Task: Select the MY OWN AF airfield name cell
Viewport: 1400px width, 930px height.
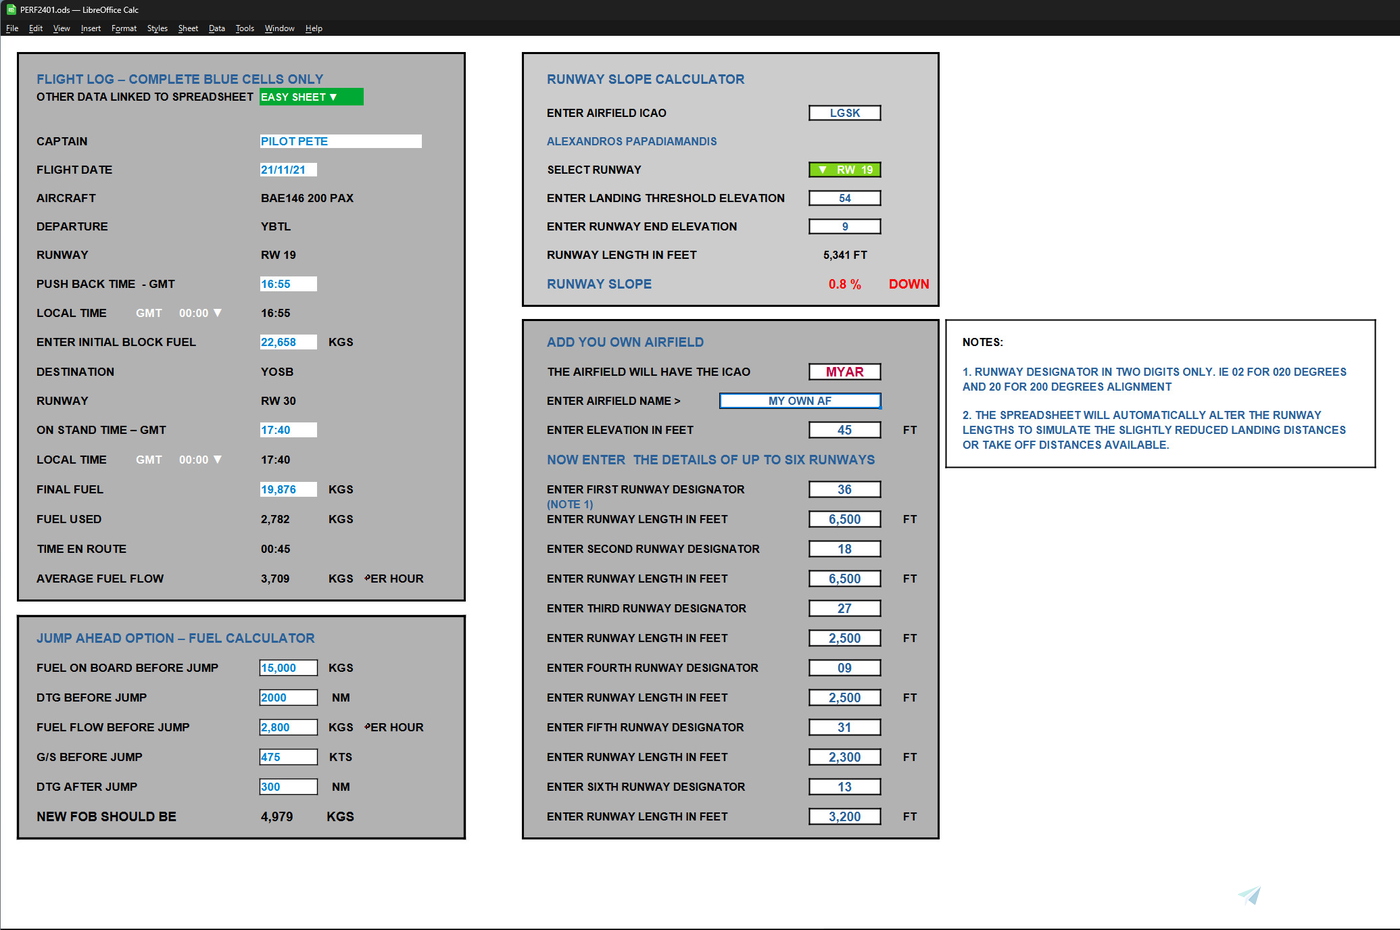Action: coord(799,400)
